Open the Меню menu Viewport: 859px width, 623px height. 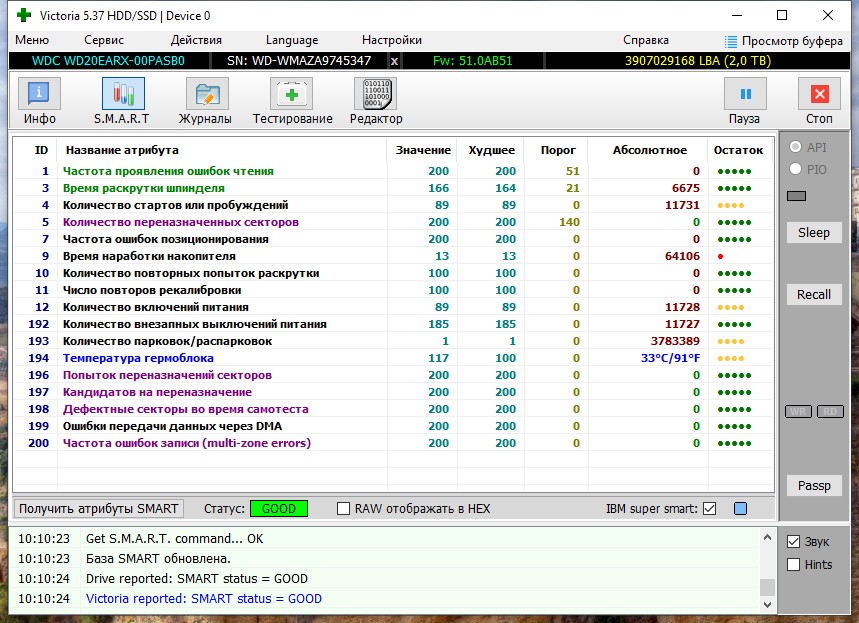point(32,40)
